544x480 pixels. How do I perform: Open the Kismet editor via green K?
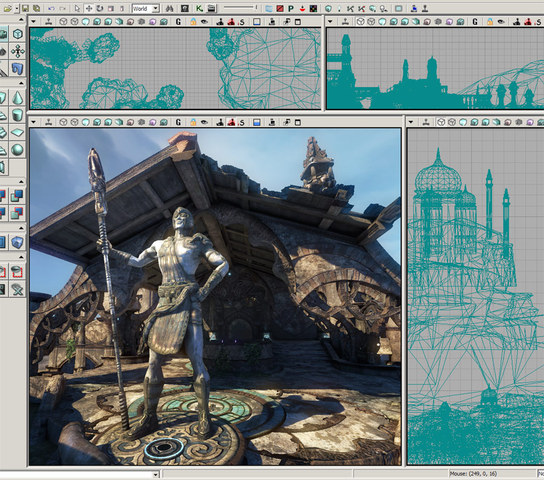pyautogui.click(x=199, y=8)
